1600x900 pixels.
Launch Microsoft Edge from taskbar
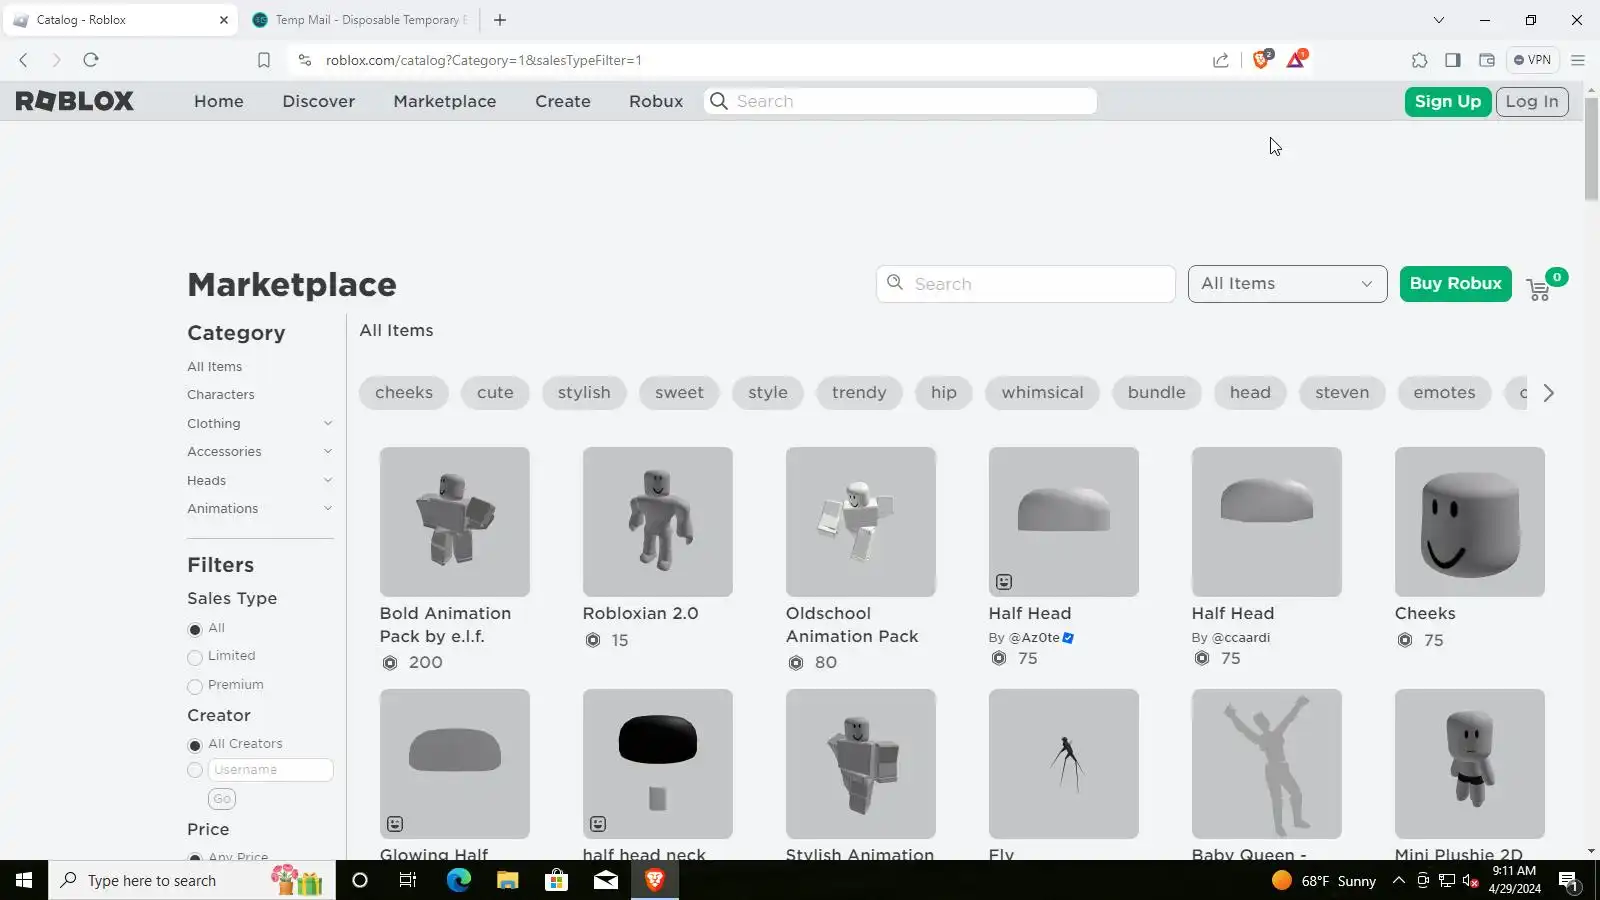pyautogui.click(x=458, y=880)
